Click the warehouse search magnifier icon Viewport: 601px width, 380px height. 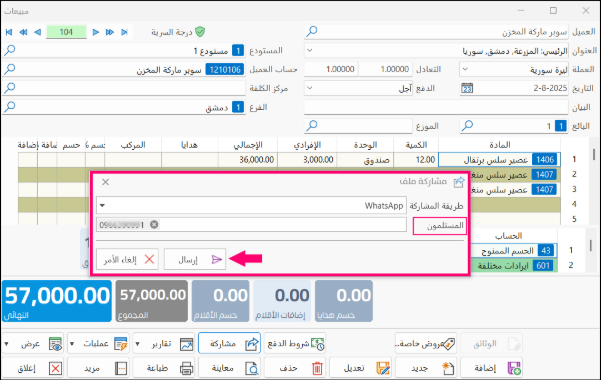pyautogui.click(x=10, y=50)
